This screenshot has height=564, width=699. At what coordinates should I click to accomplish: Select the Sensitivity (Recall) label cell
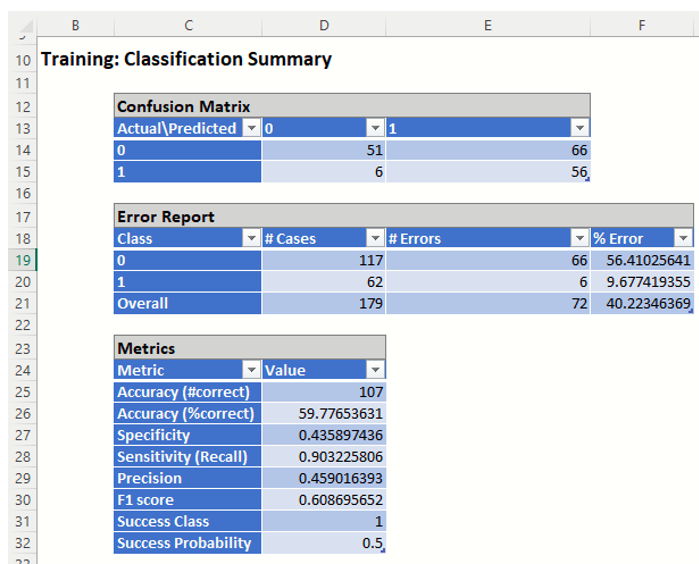187,457
